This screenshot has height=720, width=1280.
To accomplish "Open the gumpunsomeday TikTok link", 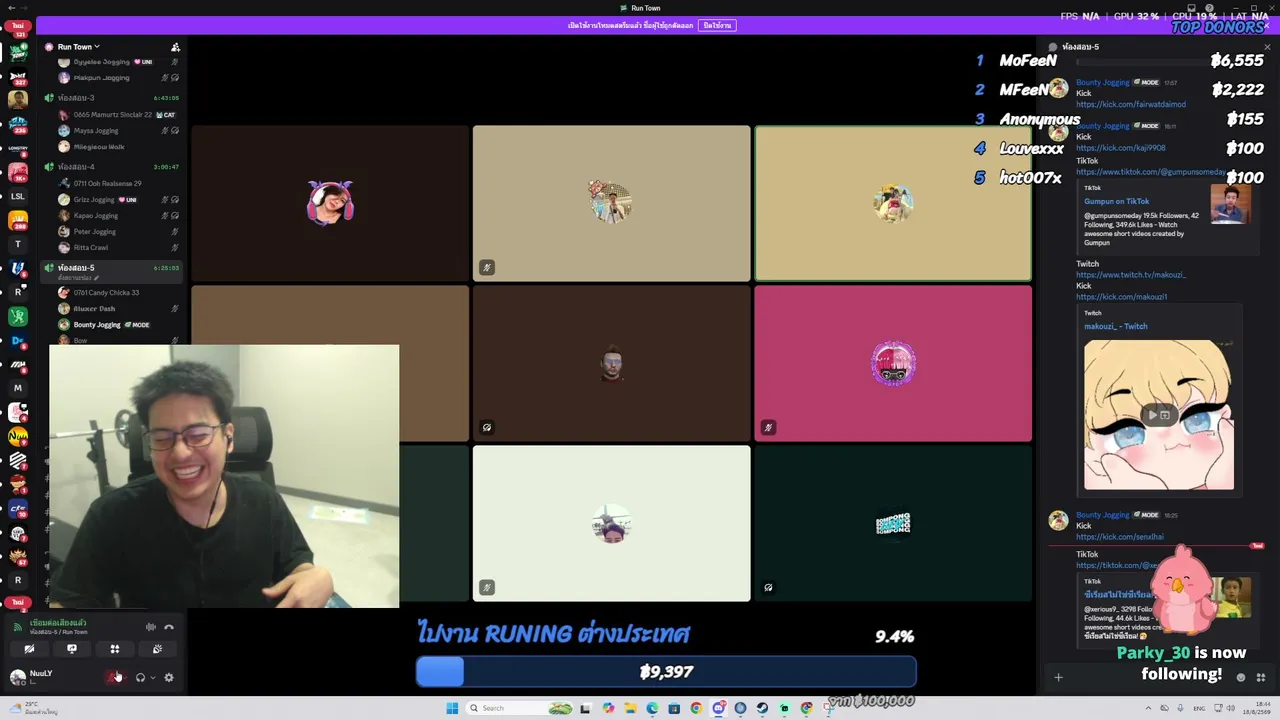I will click(1150, 172).
